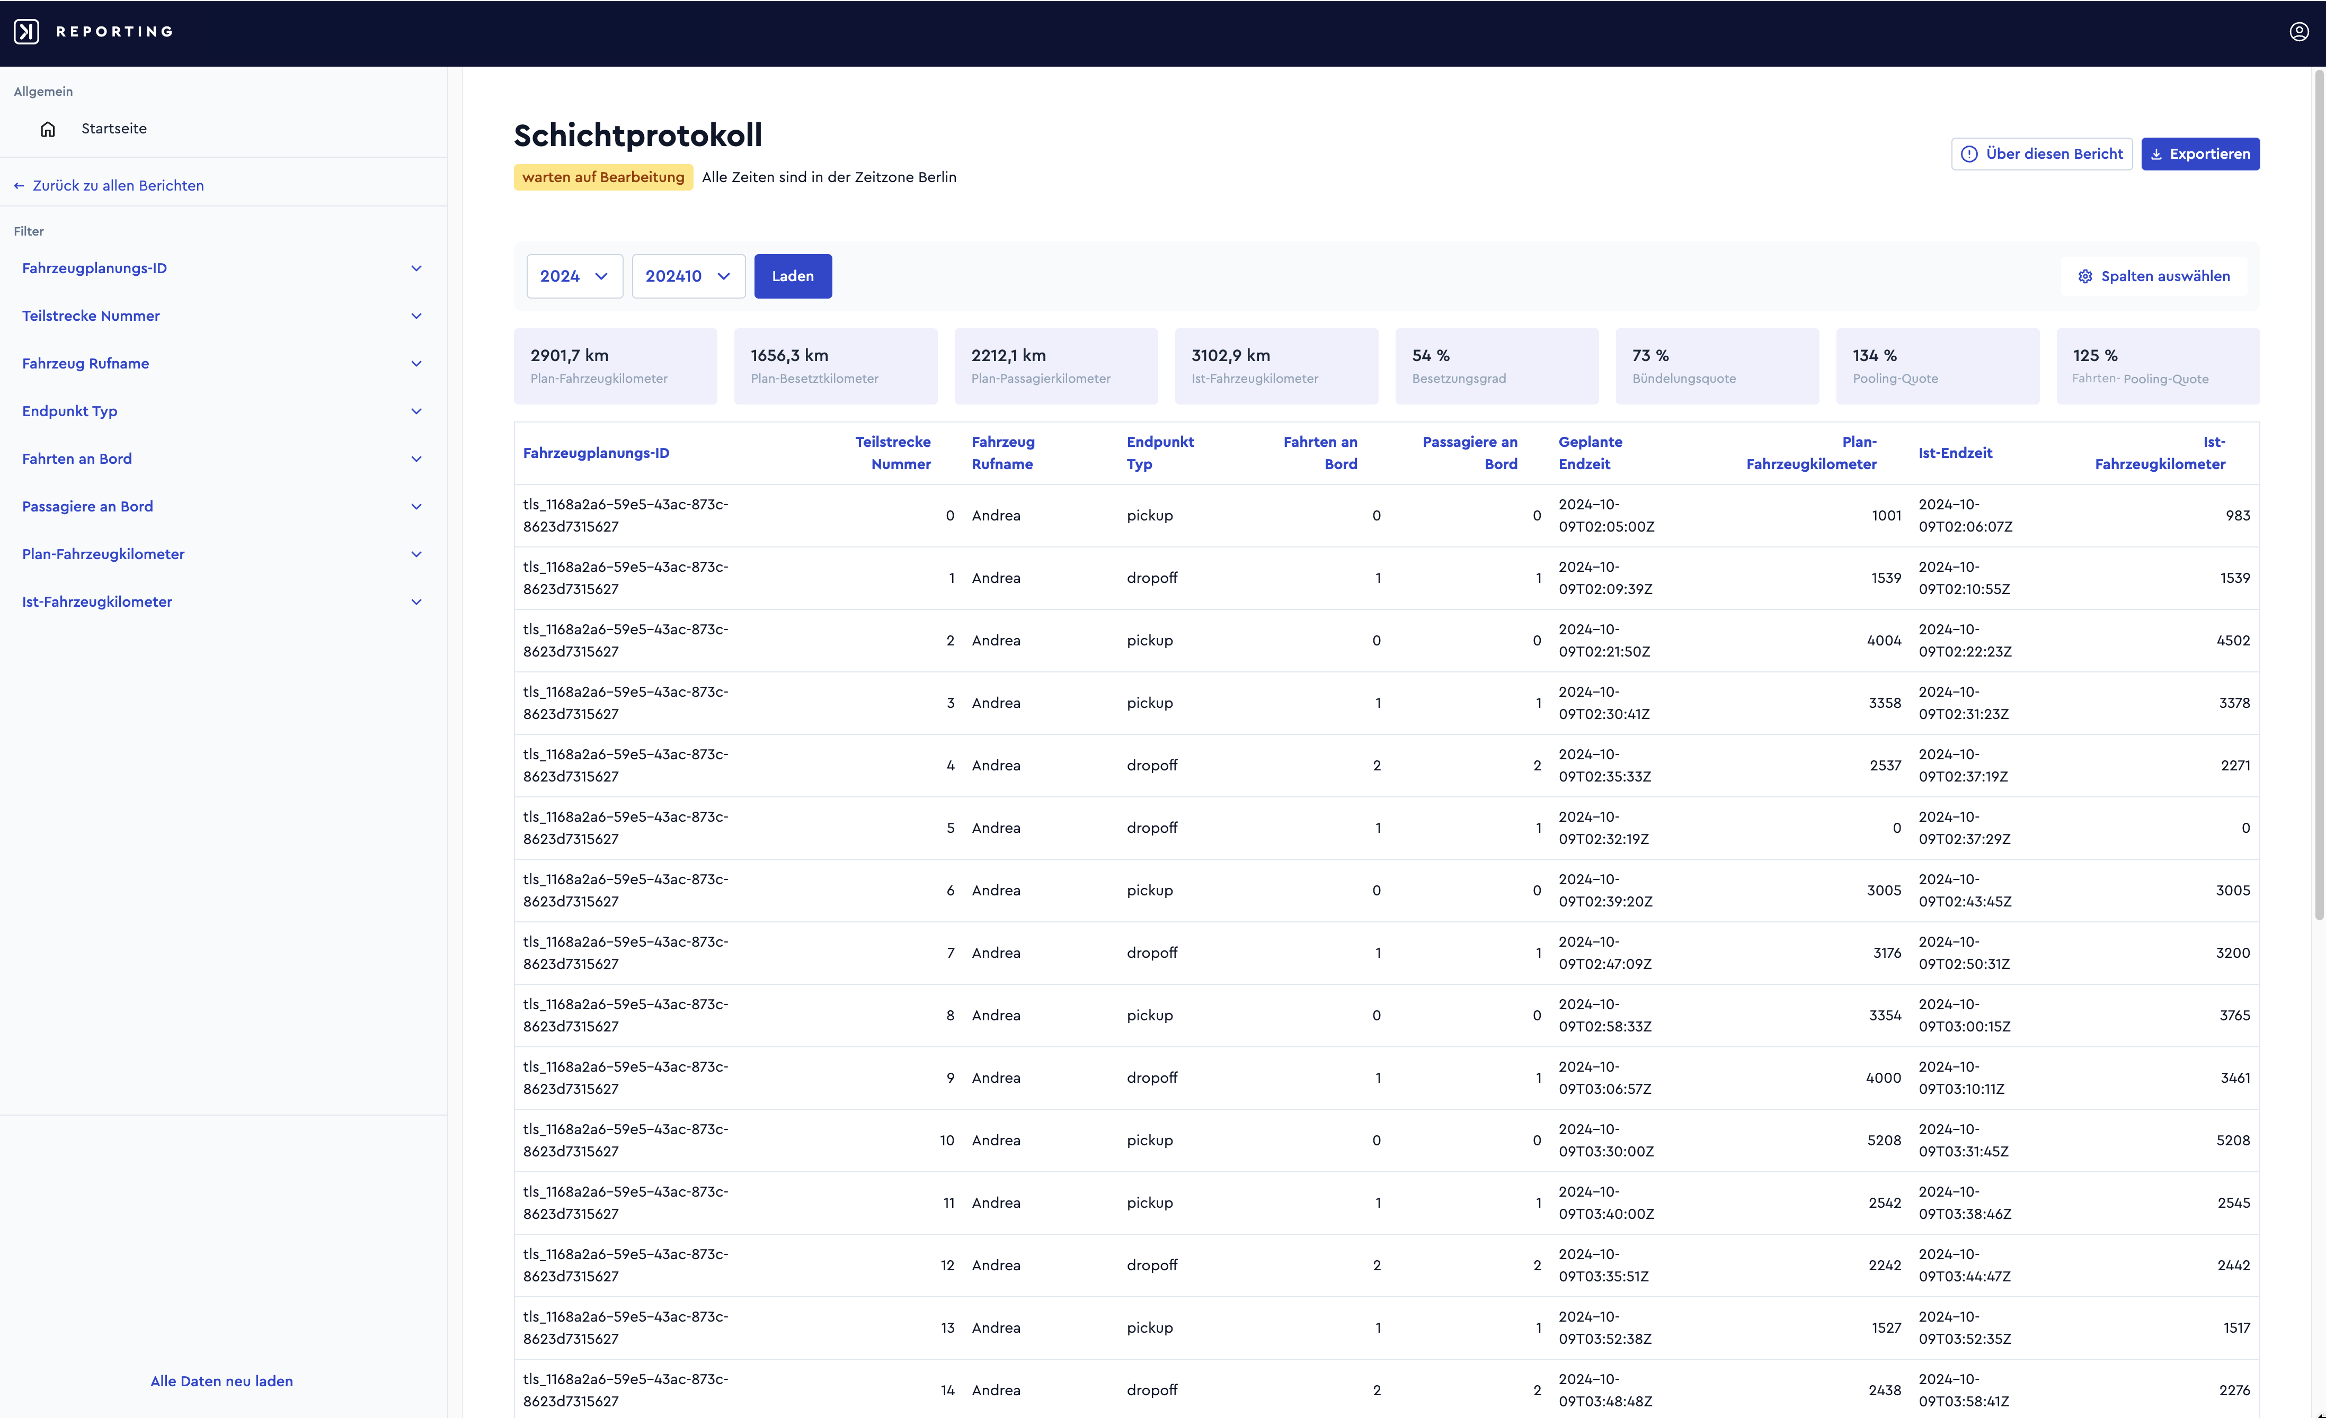Click the Reporting logo icon
This screenshot has height=1418, width=2326.
(26, 32)
